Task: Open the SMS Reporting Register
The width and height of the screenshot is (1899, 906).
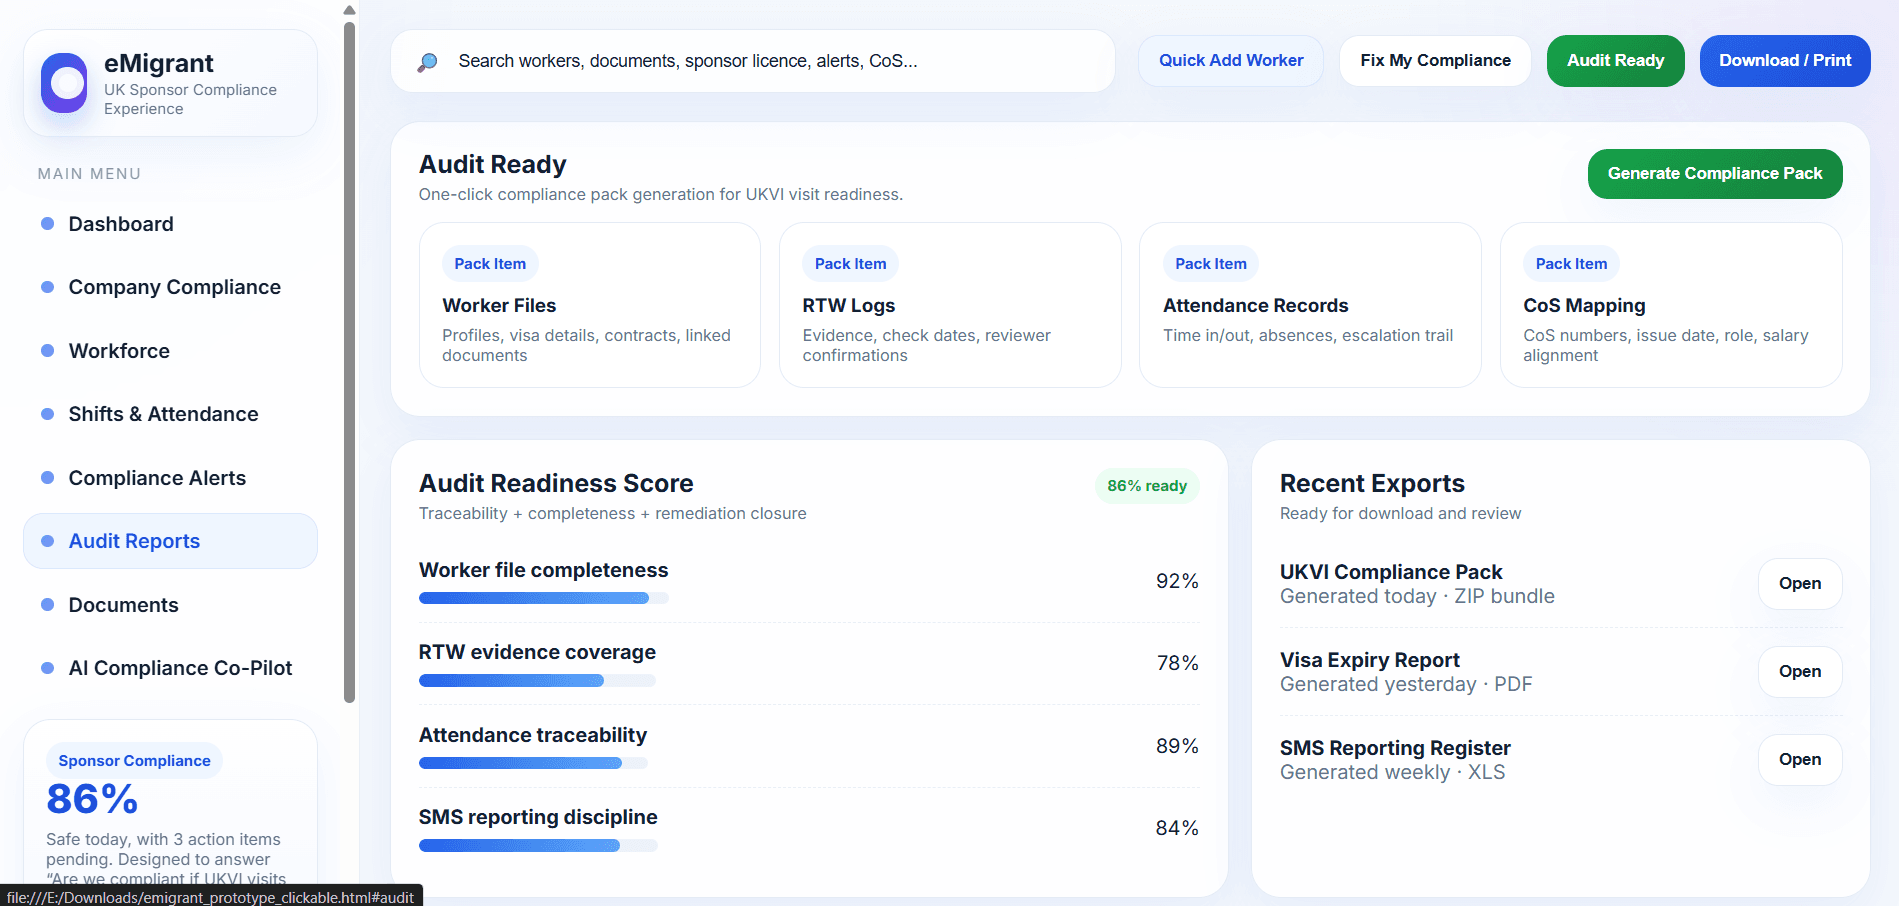Action: click(x=1799, y=759)
